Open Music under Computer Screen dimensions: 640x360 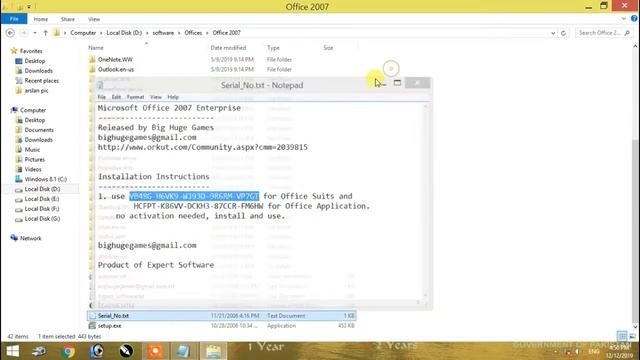pyautogui.click(x=32, y=149)
